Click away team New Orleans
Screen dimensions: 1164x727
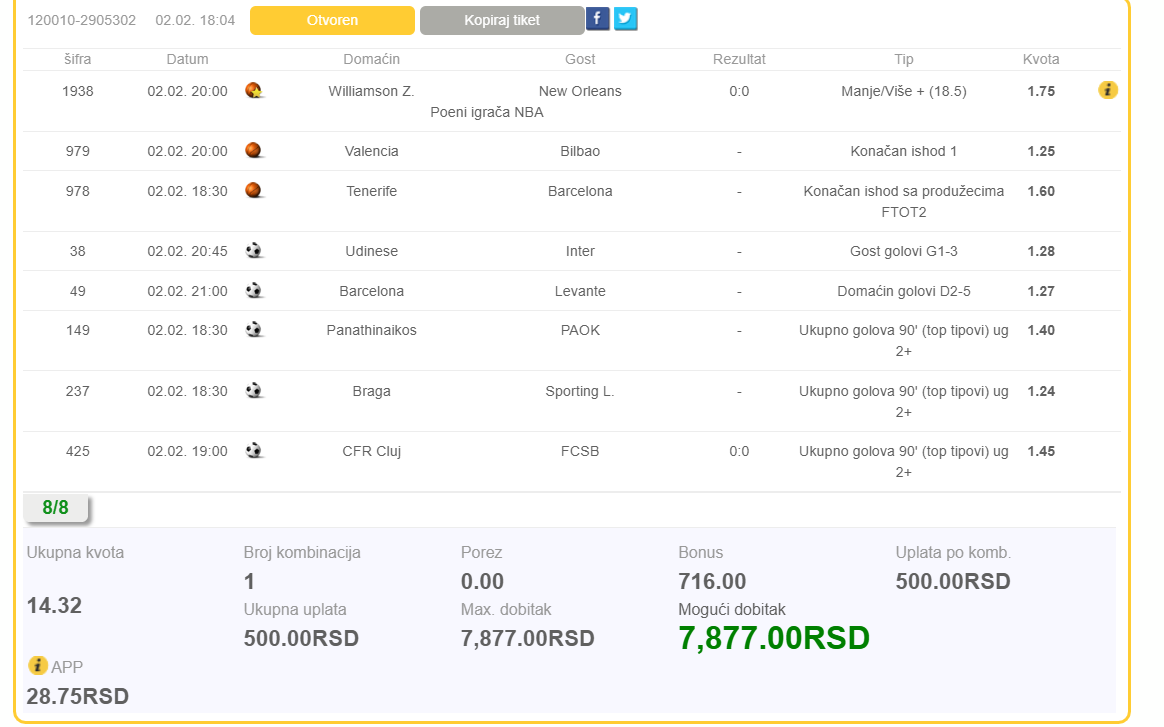pyautogui.click(x=580, y=91)
